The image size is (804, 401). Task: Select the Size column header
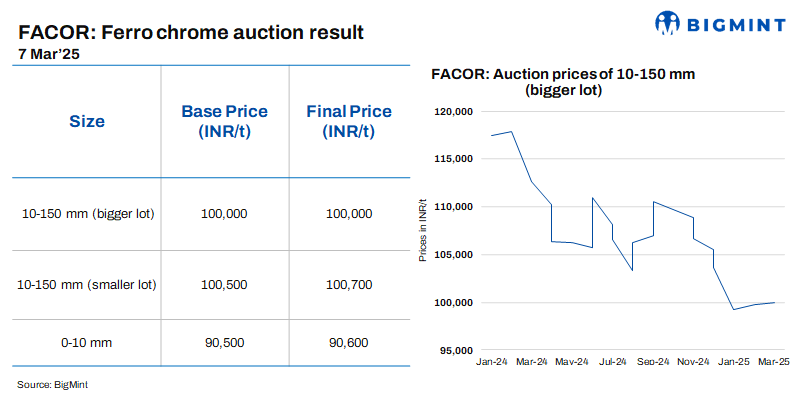[x=87, y=122]
